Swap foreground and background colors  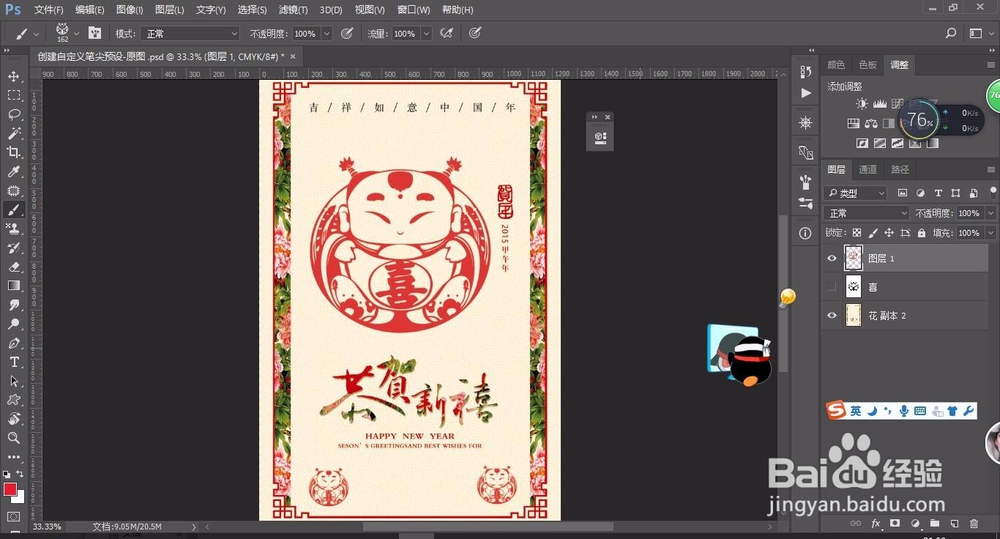20,474
